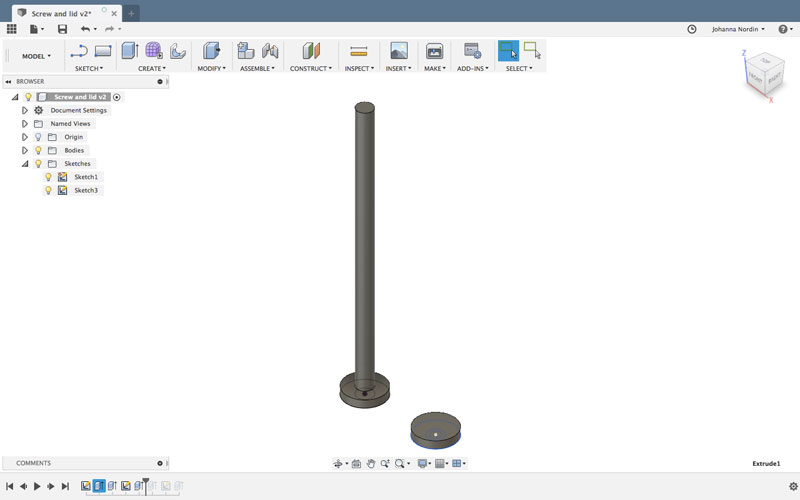The width and height of the screenshot is (800, 500).
Task: Select the first sketch feature in timeline
Action: pos(86,486)
